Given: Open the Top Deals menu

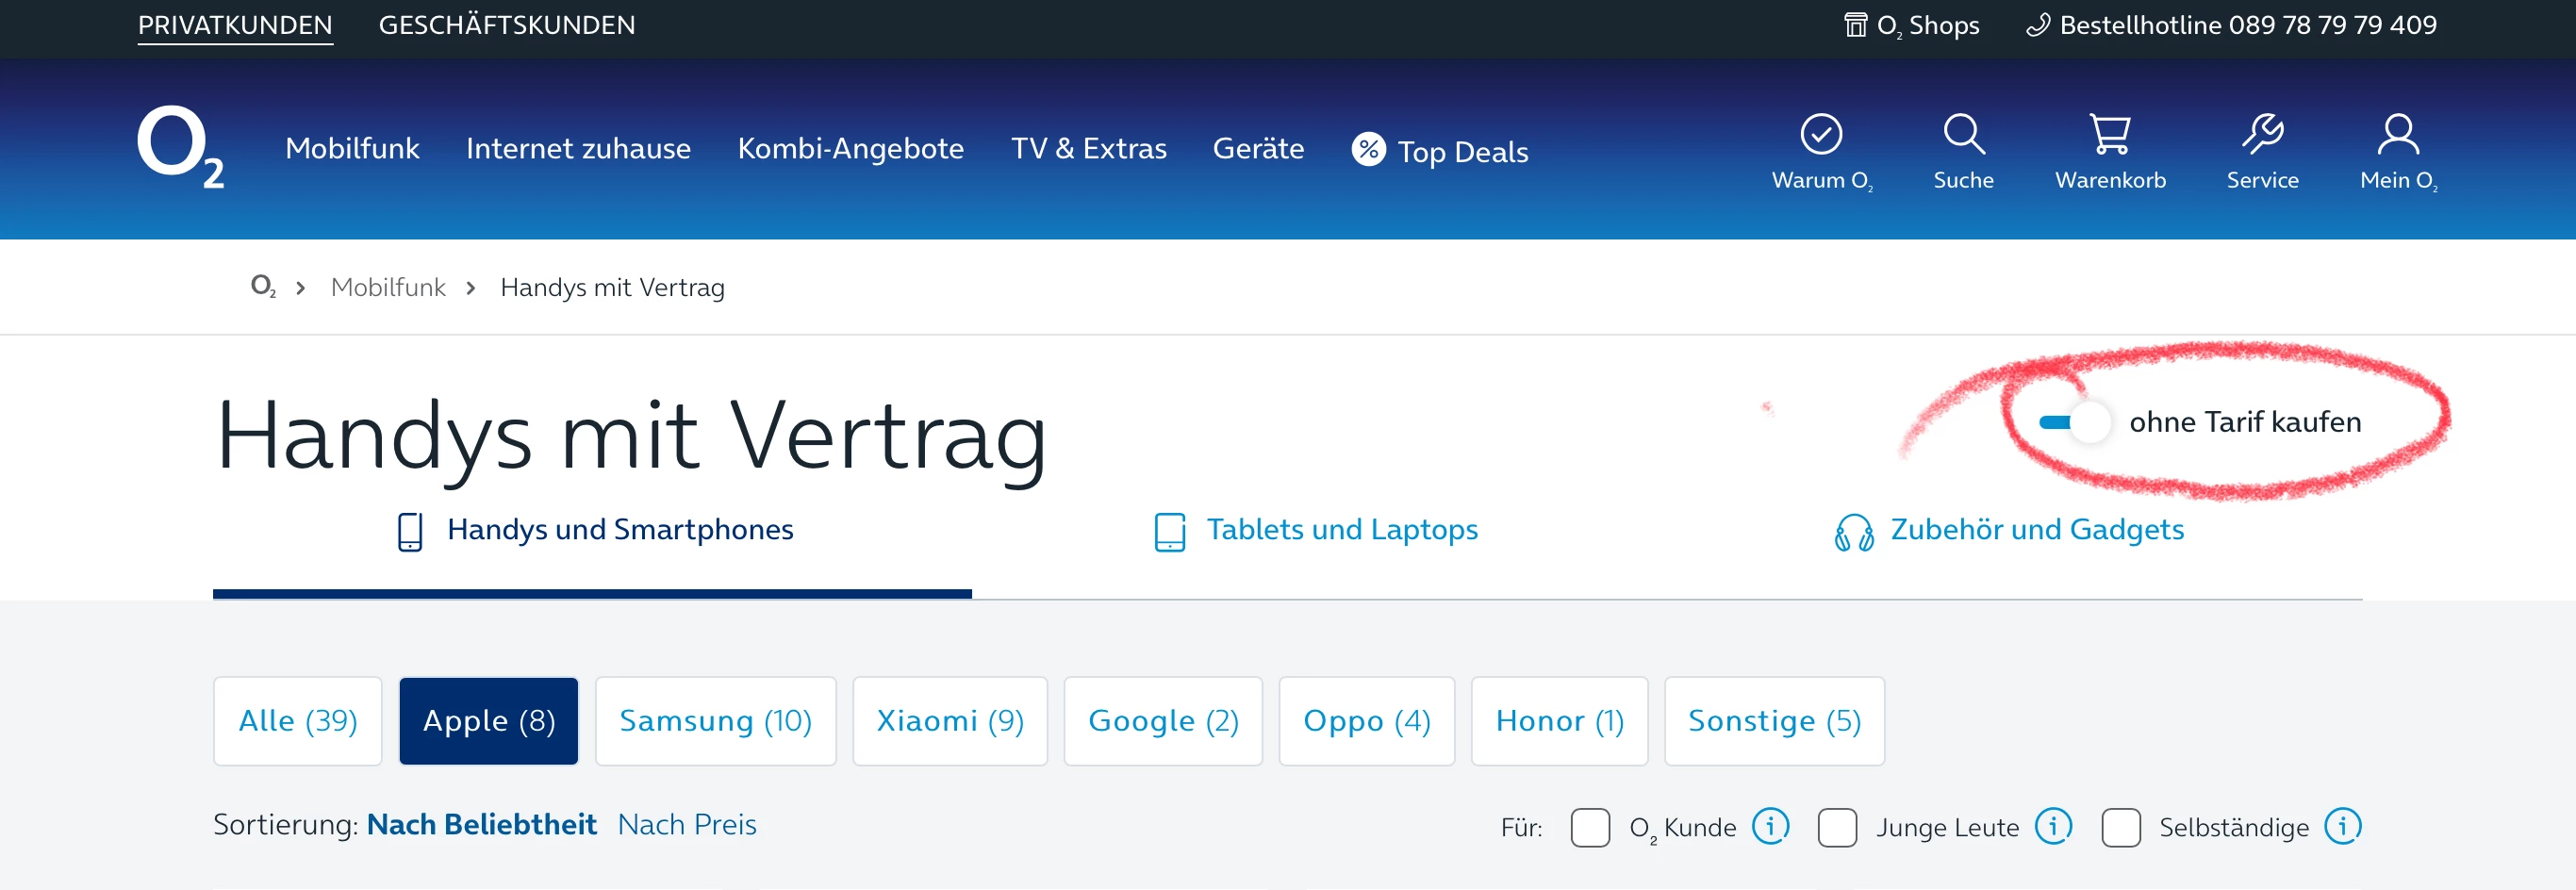Looking at the screenshot, I should [x=1462, y=152].
